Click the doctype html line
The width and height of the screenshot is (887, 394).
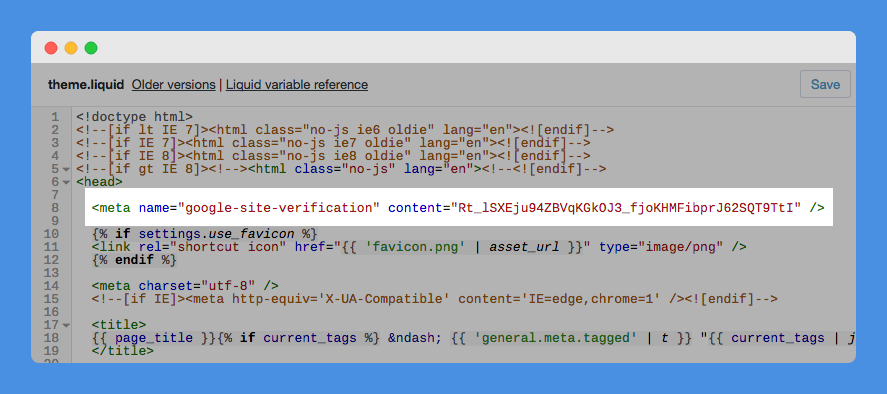pyautogui.click(x=135, y=117)
